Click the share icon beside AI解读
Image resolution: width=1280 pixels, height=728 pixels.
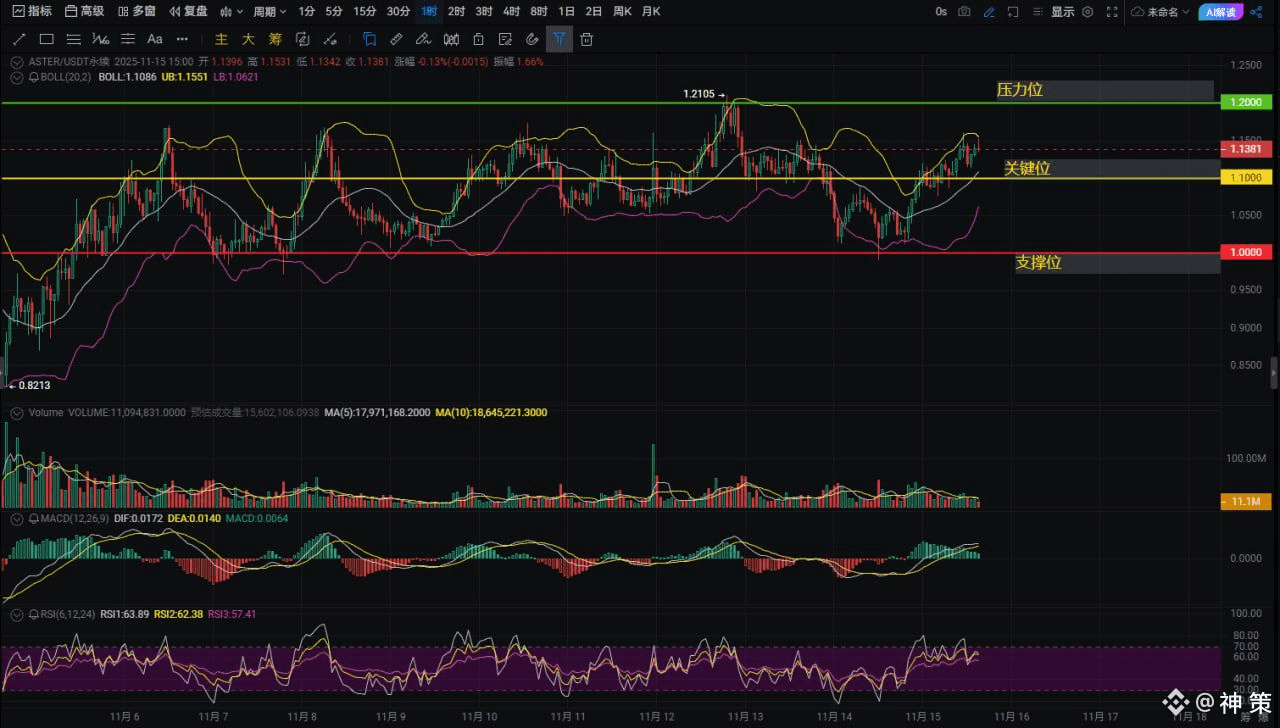coord(1256,12)
